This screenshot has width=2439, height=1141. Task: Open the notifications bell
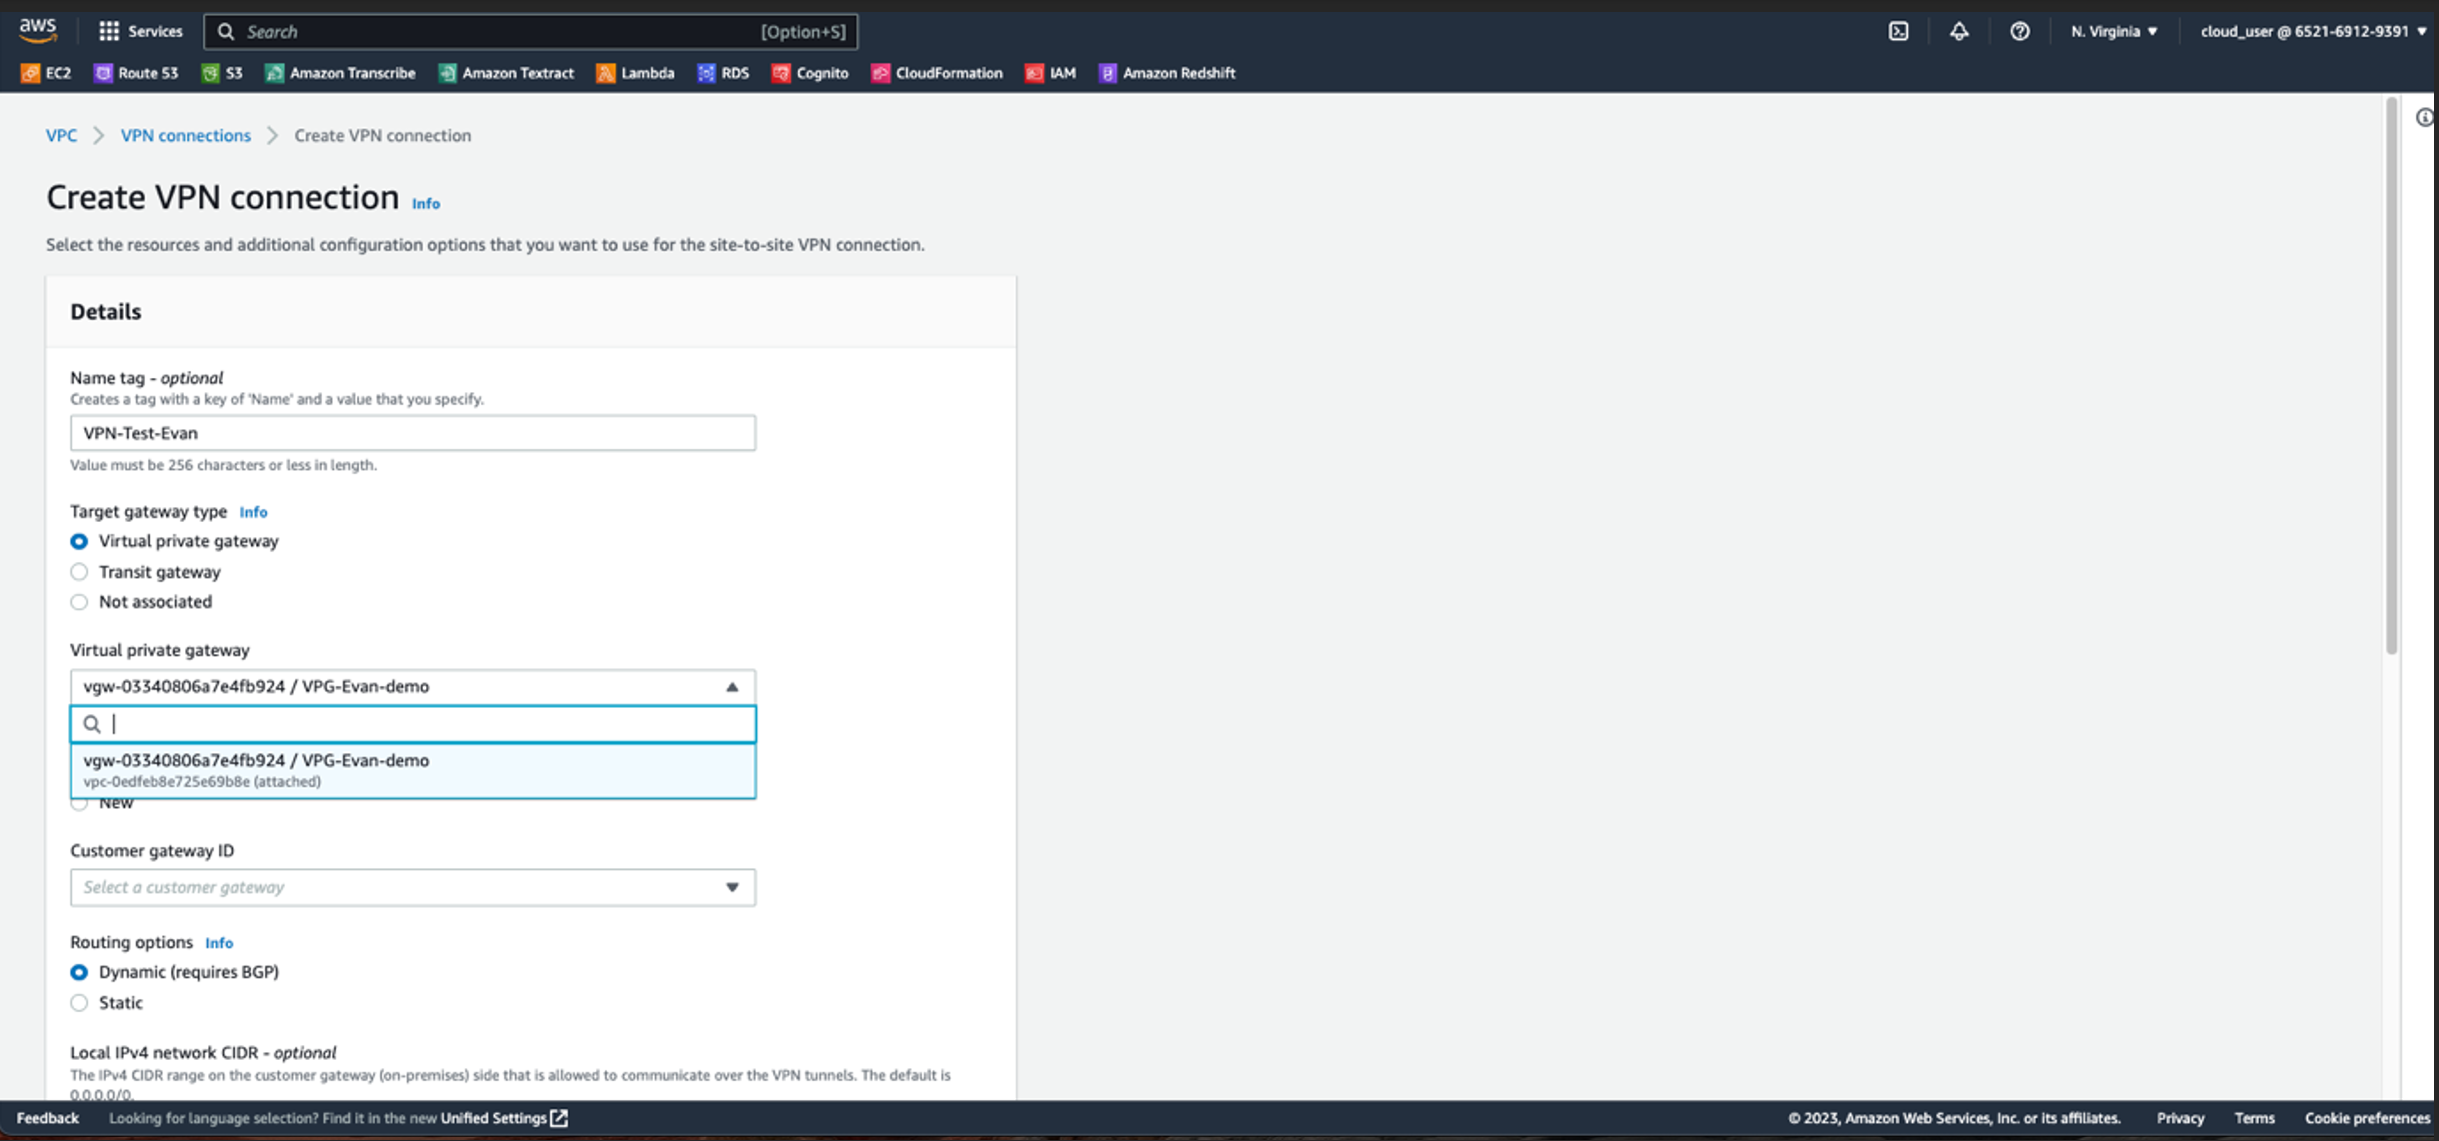(x=1958, y=31)
